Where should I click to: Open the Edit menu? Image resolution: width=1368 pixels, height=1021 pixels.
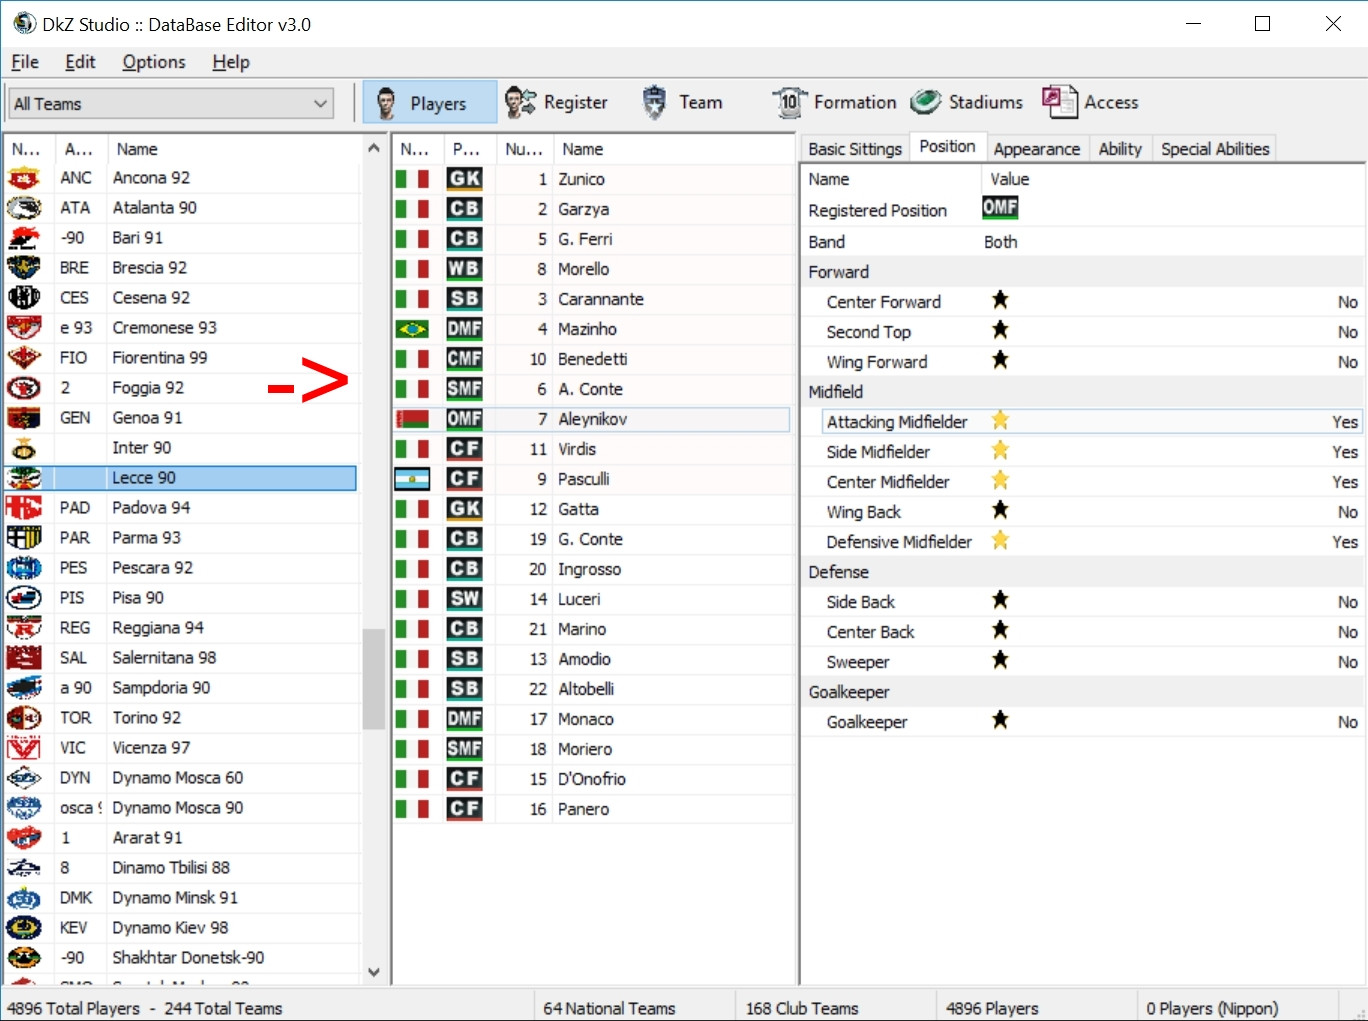click(x=80, y=62)
